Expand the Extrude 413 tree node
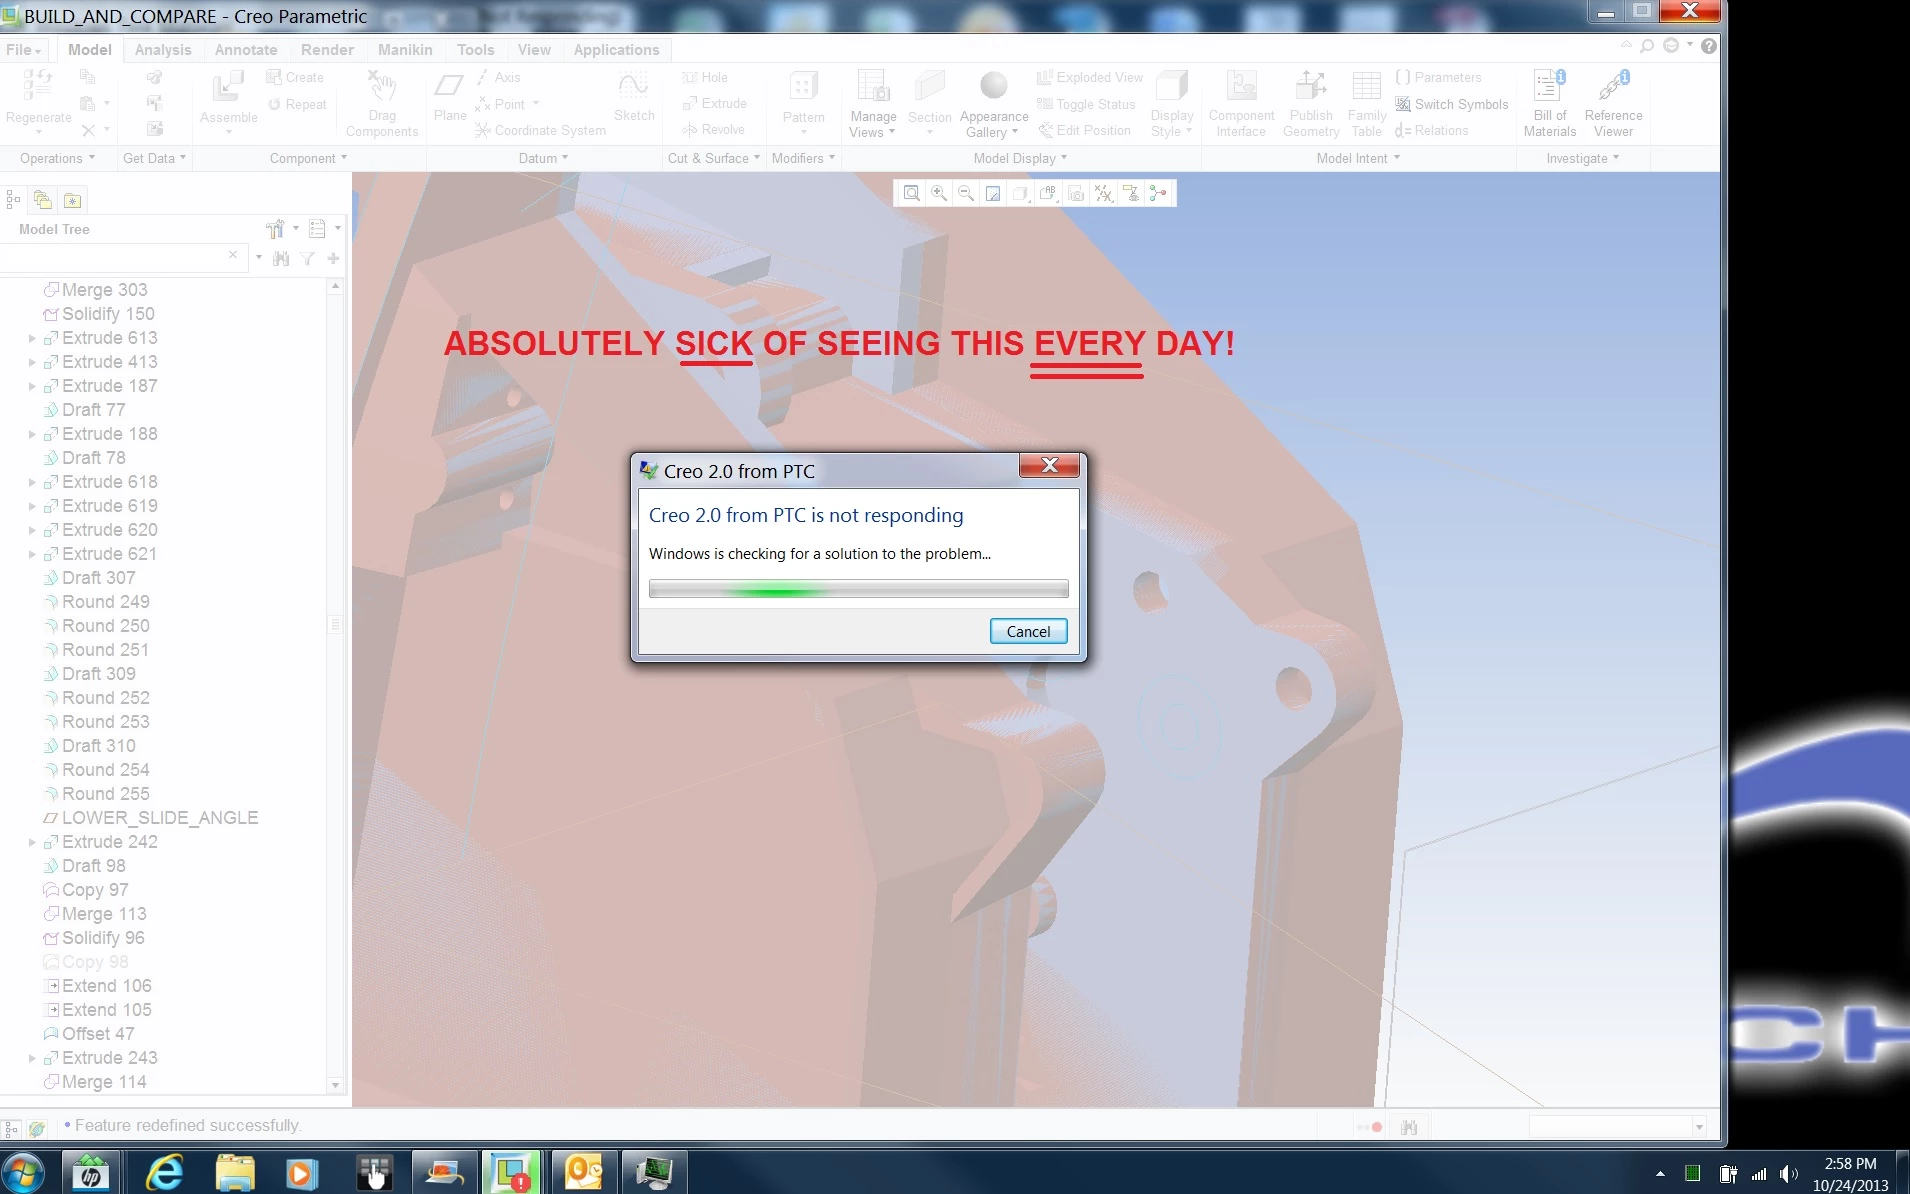Image resolution: width=1910 pixels, height=1194 pixels. pos(32,363)
